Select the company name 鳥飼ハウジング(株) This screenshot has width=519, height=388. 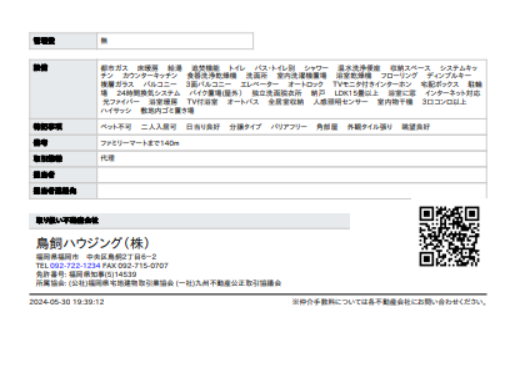tap(92, 243)
